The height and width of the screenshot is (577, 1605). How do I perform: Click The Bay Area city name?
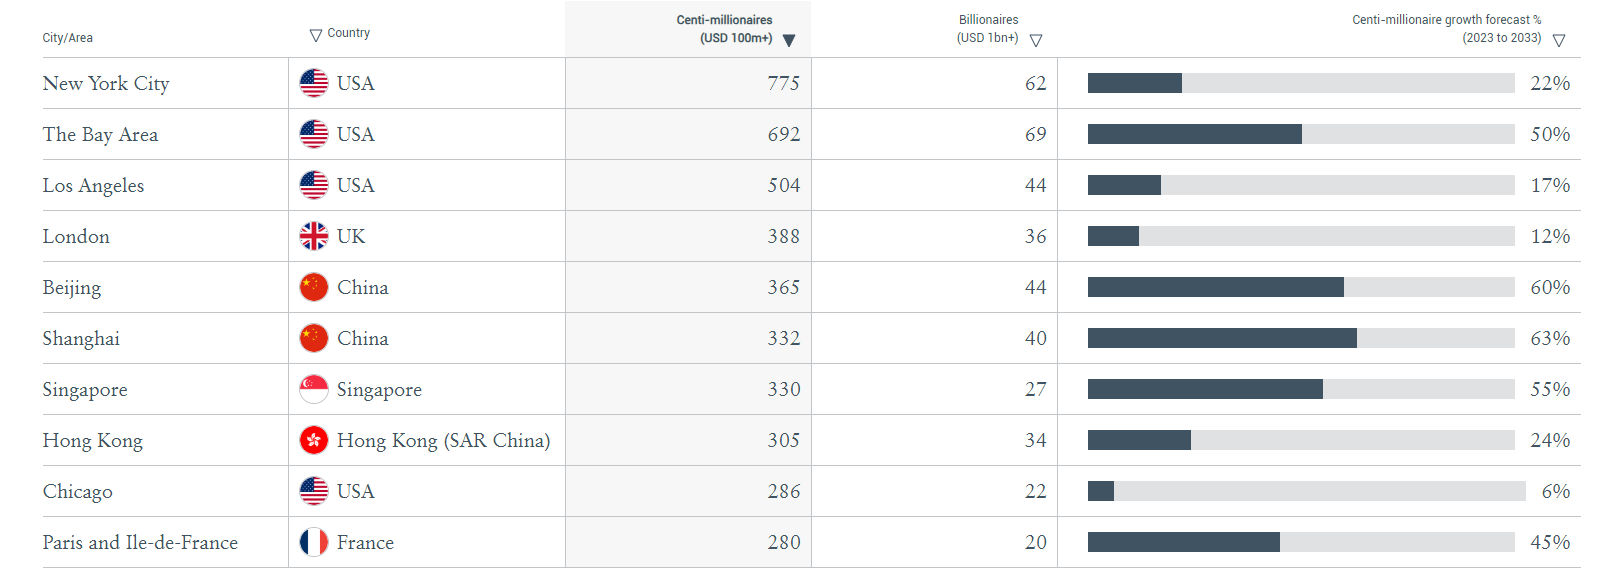pyautogui.click(x=100, y=134)
